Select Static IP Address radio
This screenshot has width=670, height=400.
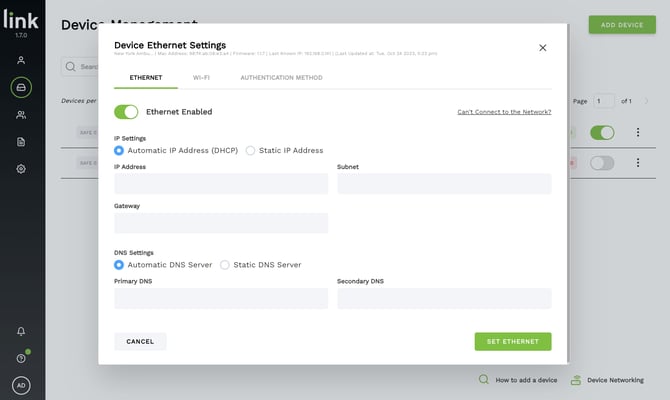[250, 150]
